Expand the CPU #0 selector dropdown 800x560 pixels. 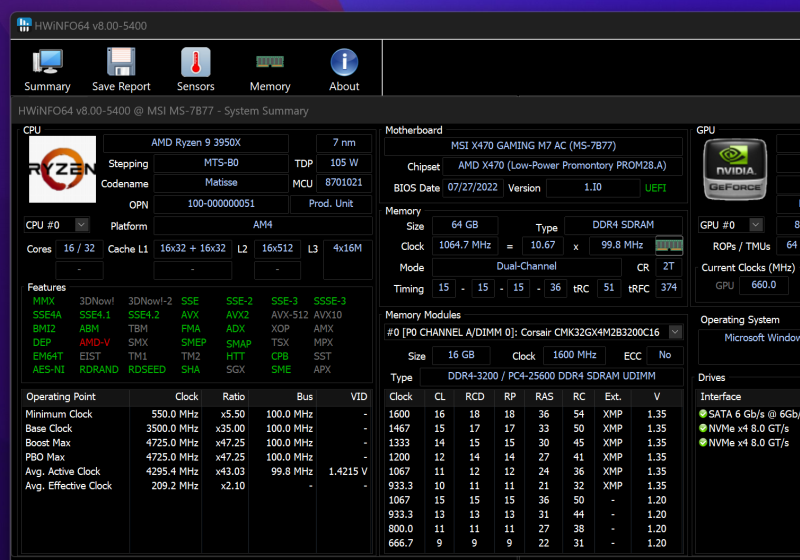pyautogui.click(x=81, y=226)
